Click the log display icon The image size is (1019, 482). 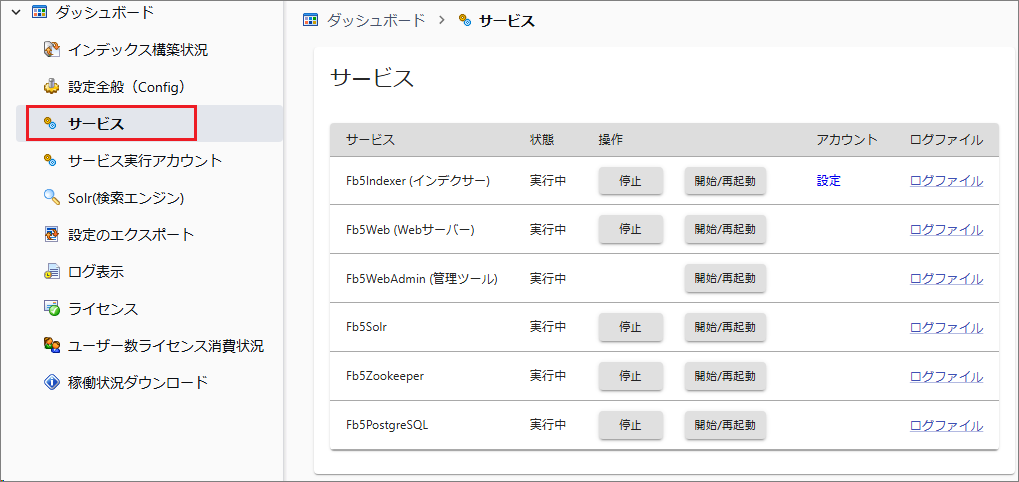tap(52, 272)
